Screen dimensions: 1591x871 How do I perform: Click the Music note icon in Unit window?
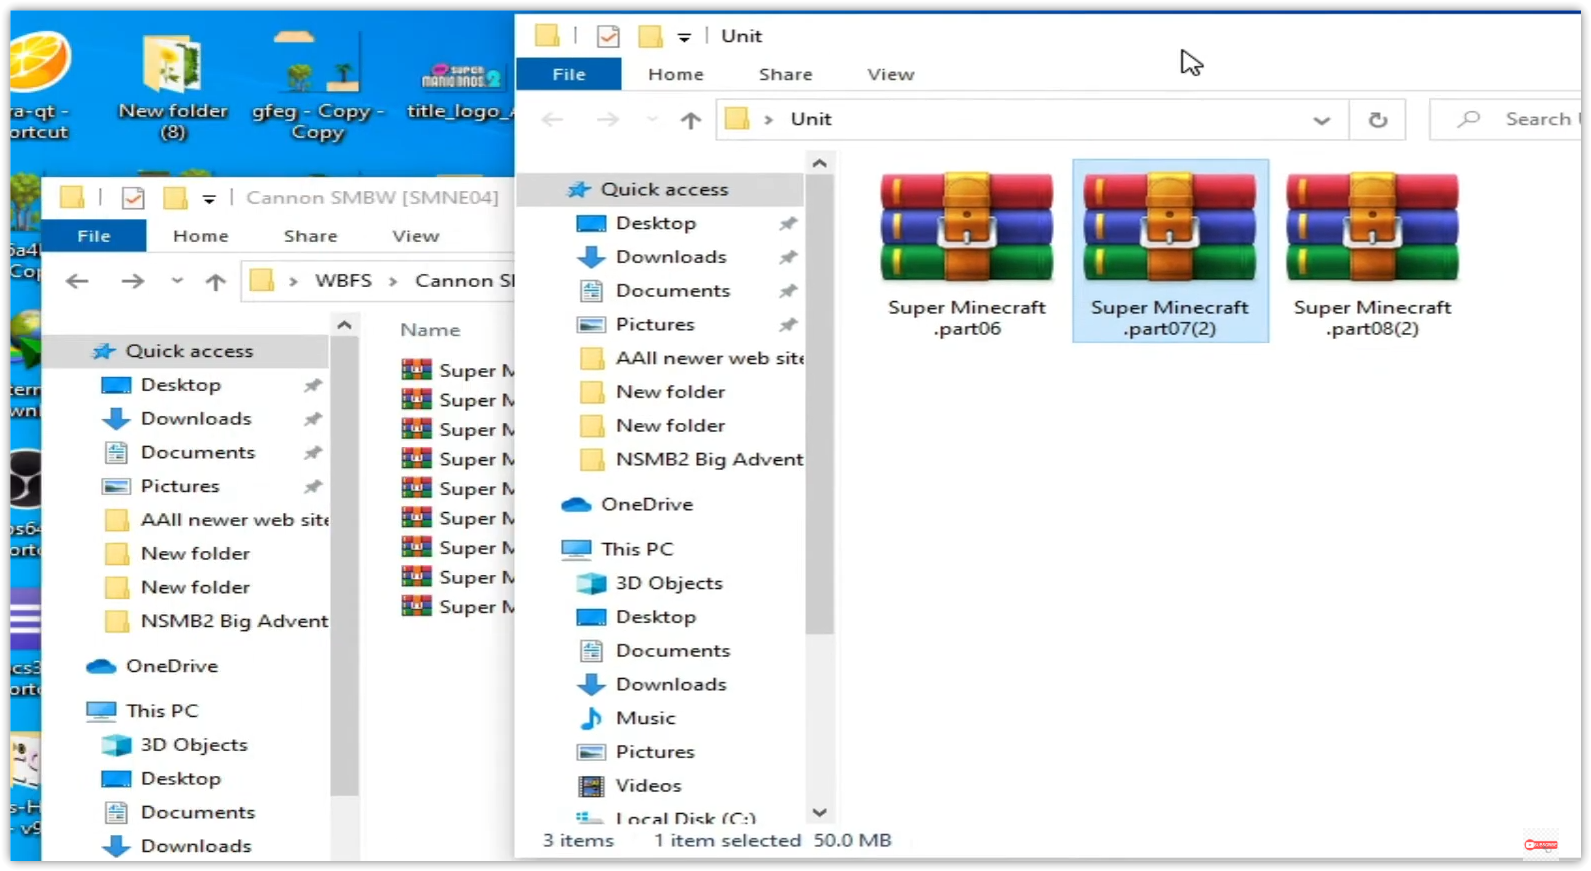pyautogui.click(x=591, y=718)
